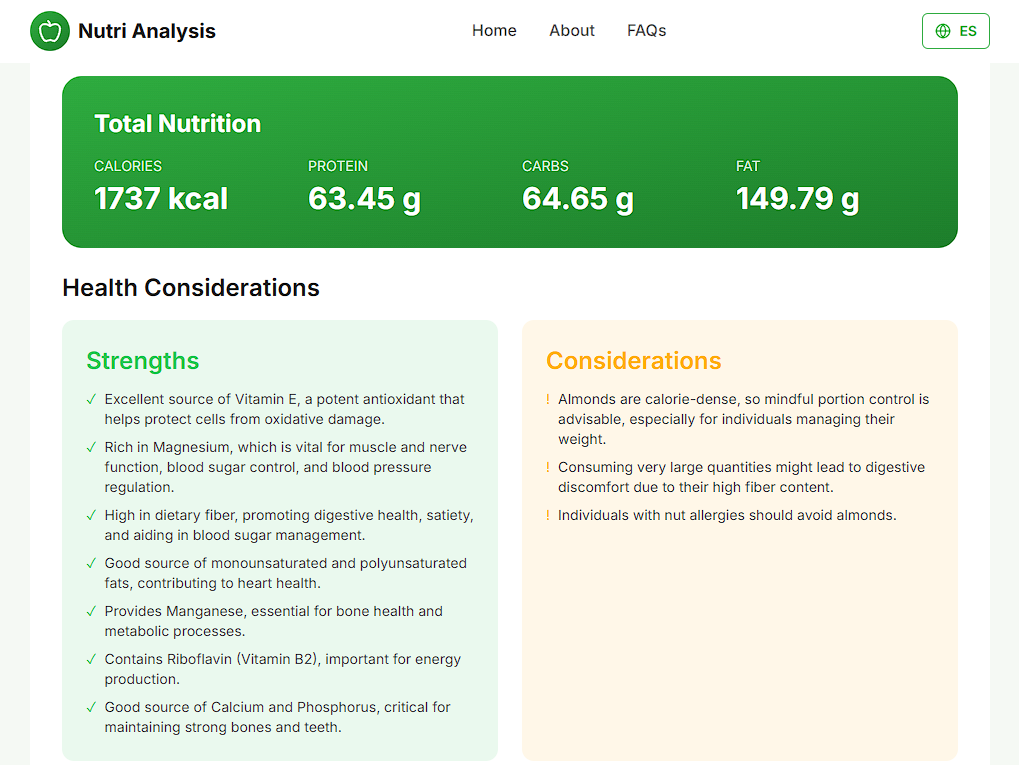The image size is (1019, 765).
Task: Click the Provides Manganese text
Action: click(x=274, y=621)
